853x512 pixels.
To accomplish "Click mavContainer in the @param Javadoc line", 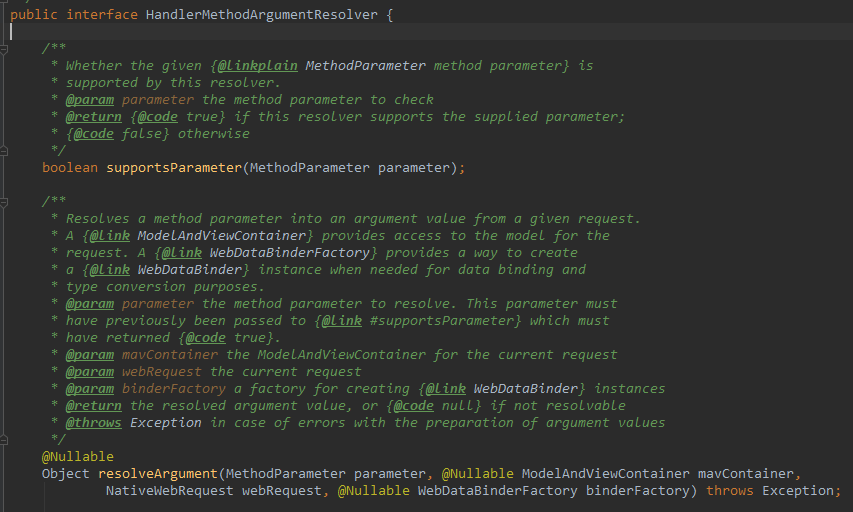I will (x=170, y=355).
